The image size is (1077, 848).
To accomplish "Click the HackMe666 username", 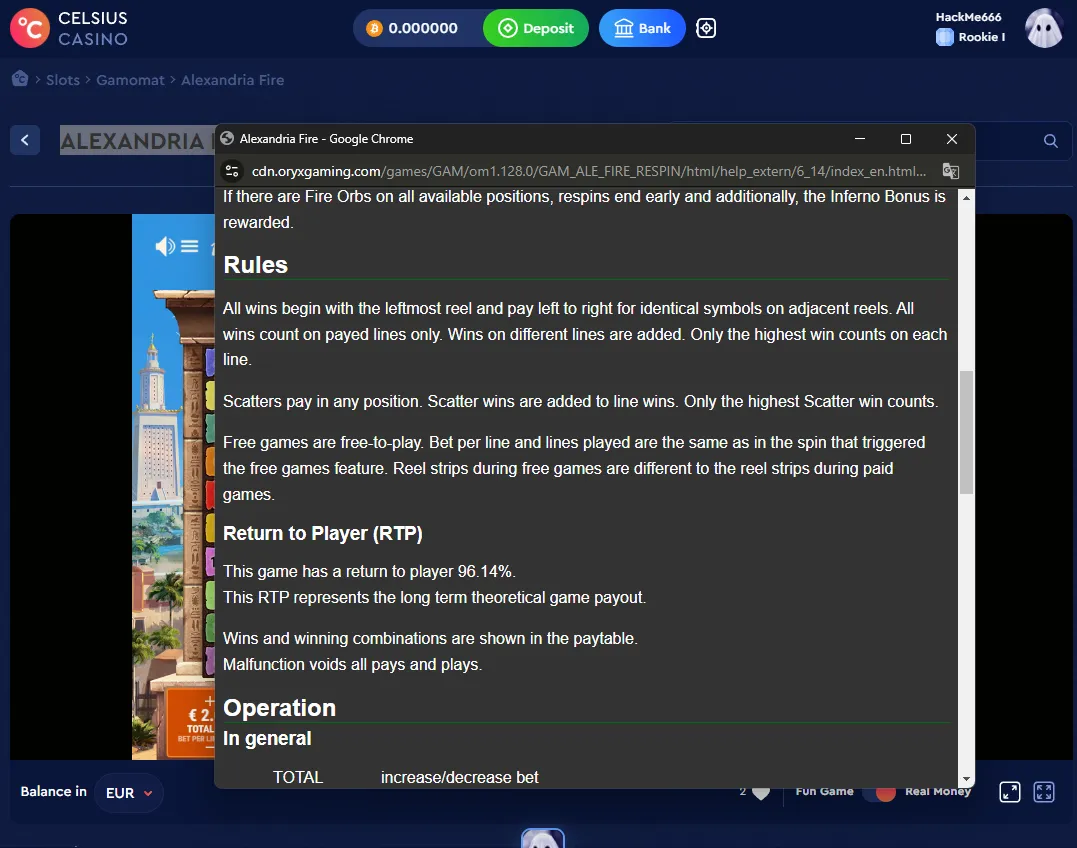I will click(x=968, y=17).
